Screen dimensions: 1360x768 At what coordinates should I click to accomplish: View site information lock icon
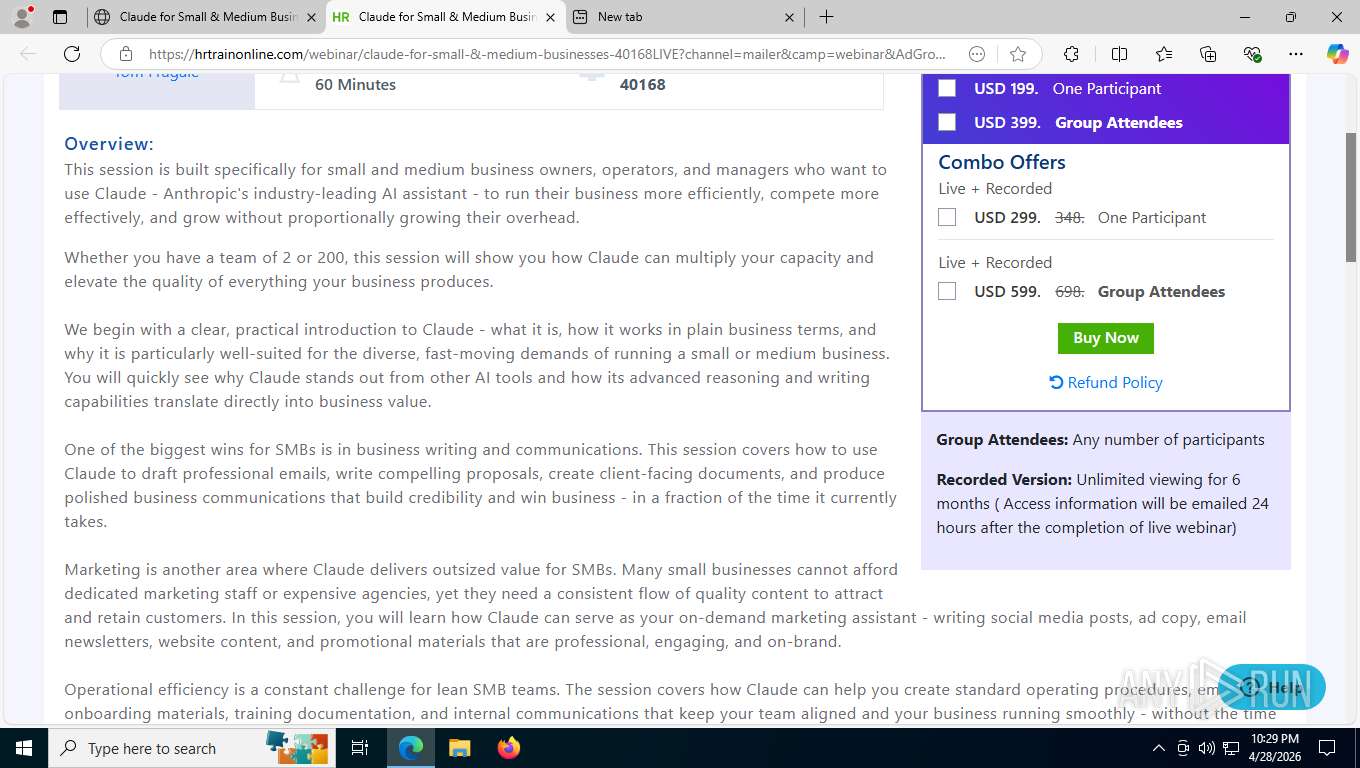(126, 54)
